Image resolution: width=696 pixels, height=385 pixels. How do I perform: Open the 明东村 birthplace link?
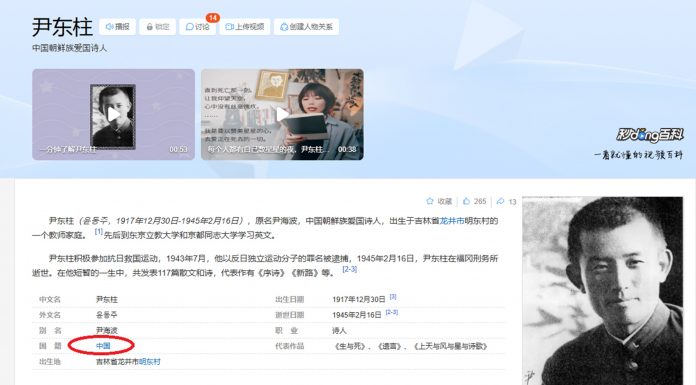[x=150, y=362]
